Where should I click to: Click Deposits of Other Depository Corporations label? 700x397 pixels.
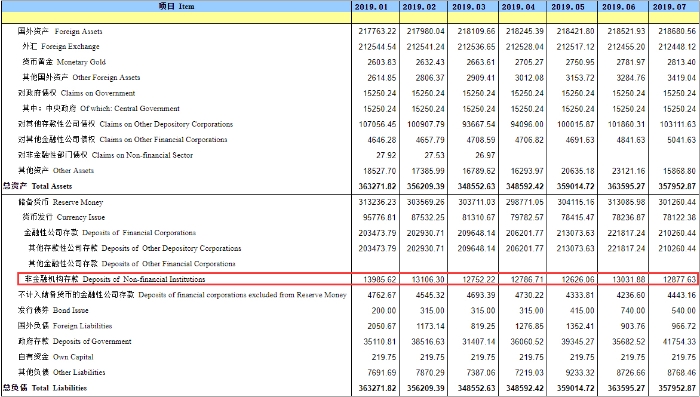tap(135, 248)
